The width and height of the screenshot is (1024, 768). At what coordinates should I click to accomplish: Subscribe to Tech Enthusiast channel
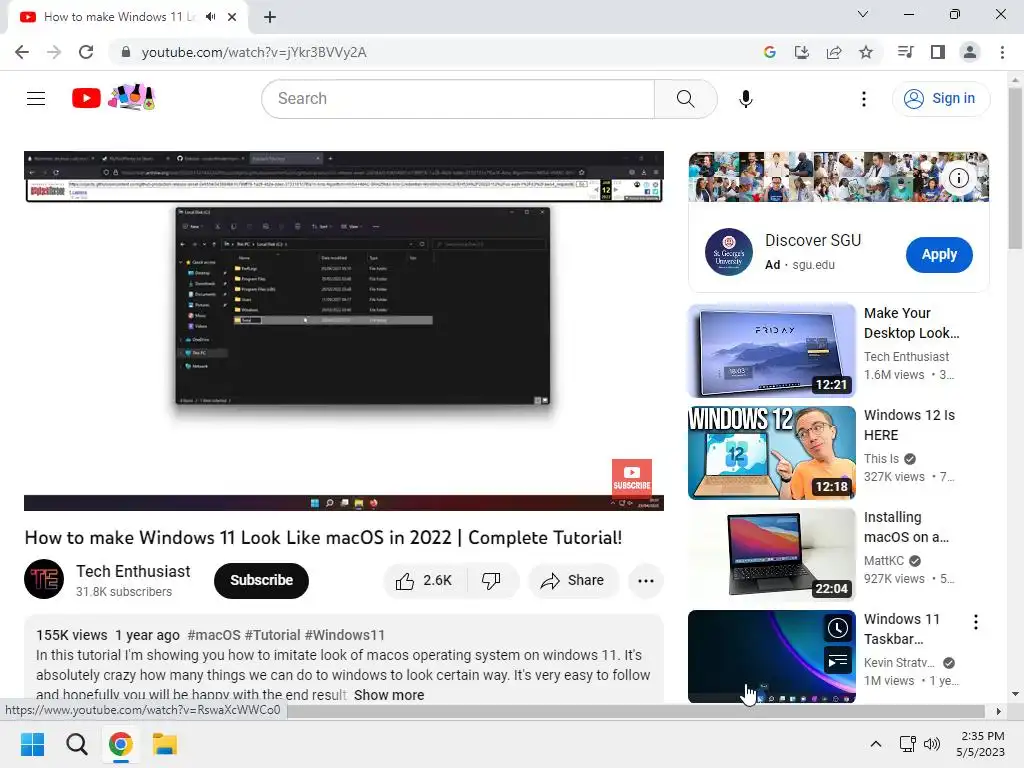tap(261, 581)
